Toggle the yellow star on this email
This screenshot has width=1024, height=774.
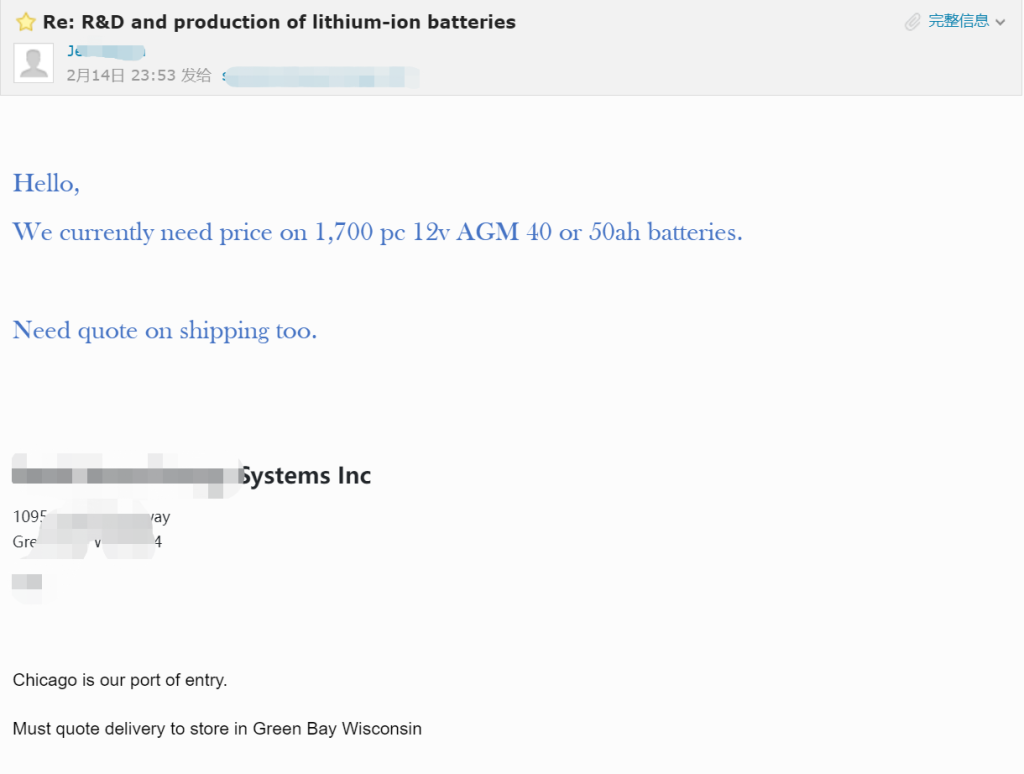(25, 22)
